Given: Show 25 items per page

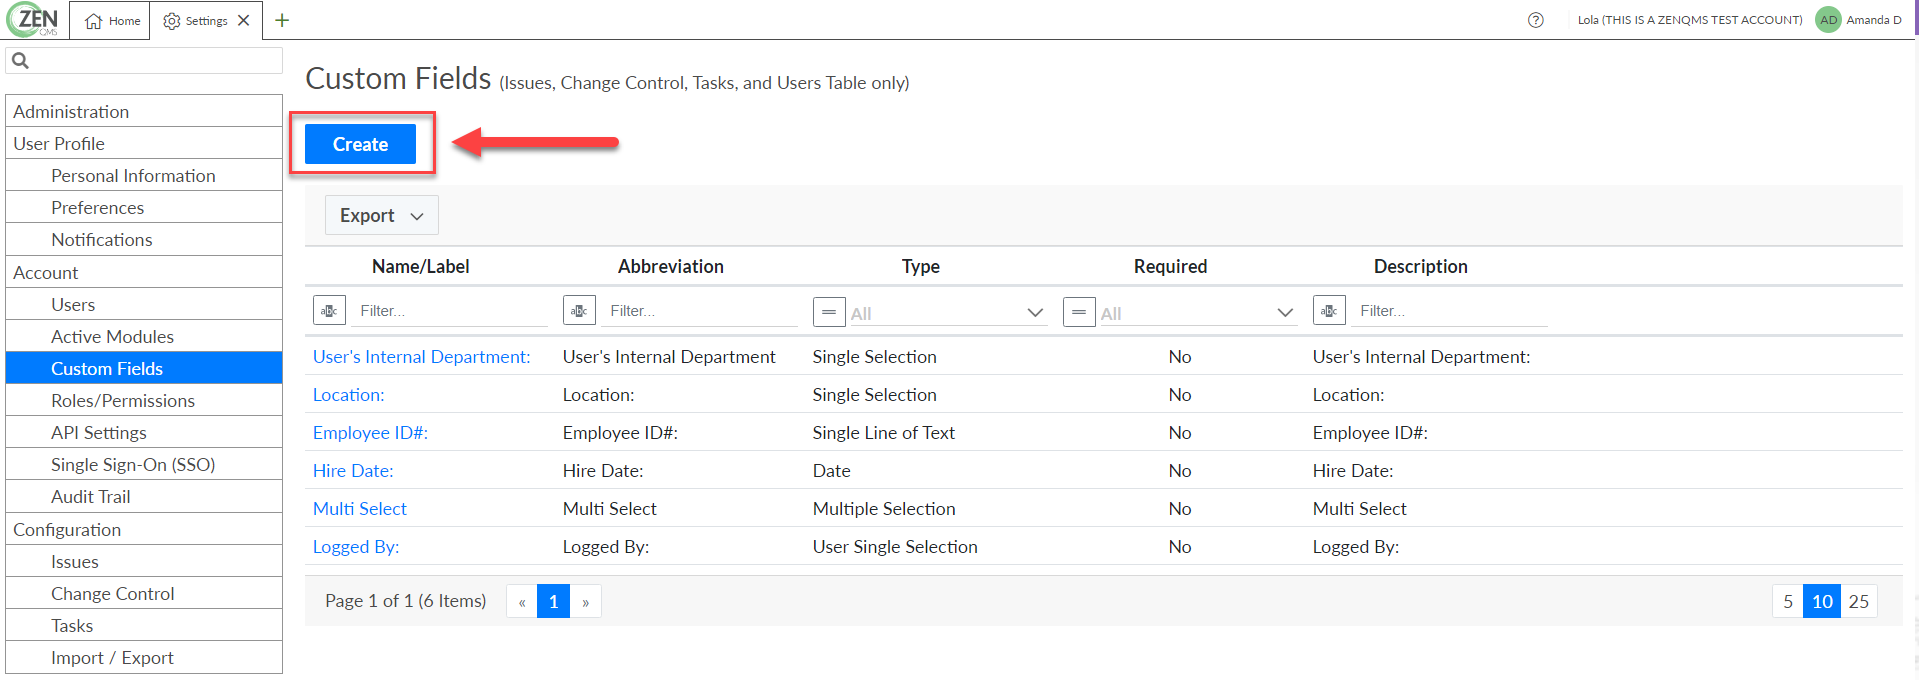Looking at the screenshot, I should pos(1859,602).
